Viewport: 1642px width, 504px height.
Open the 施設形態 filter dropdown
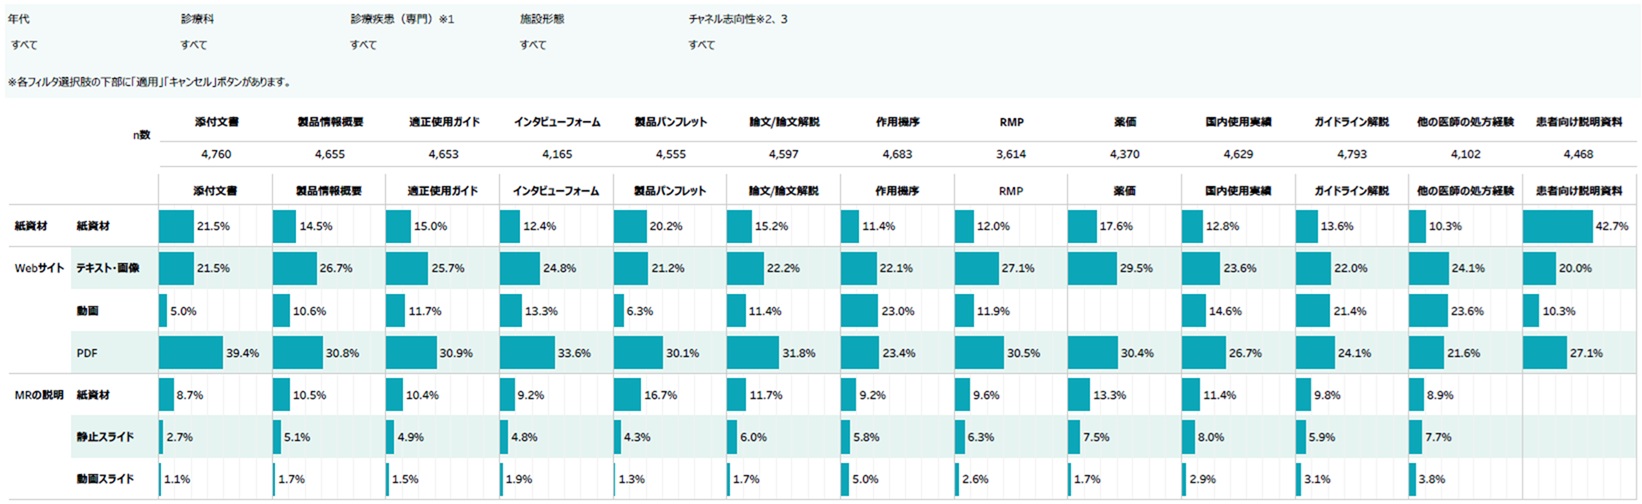click(533, 45)
